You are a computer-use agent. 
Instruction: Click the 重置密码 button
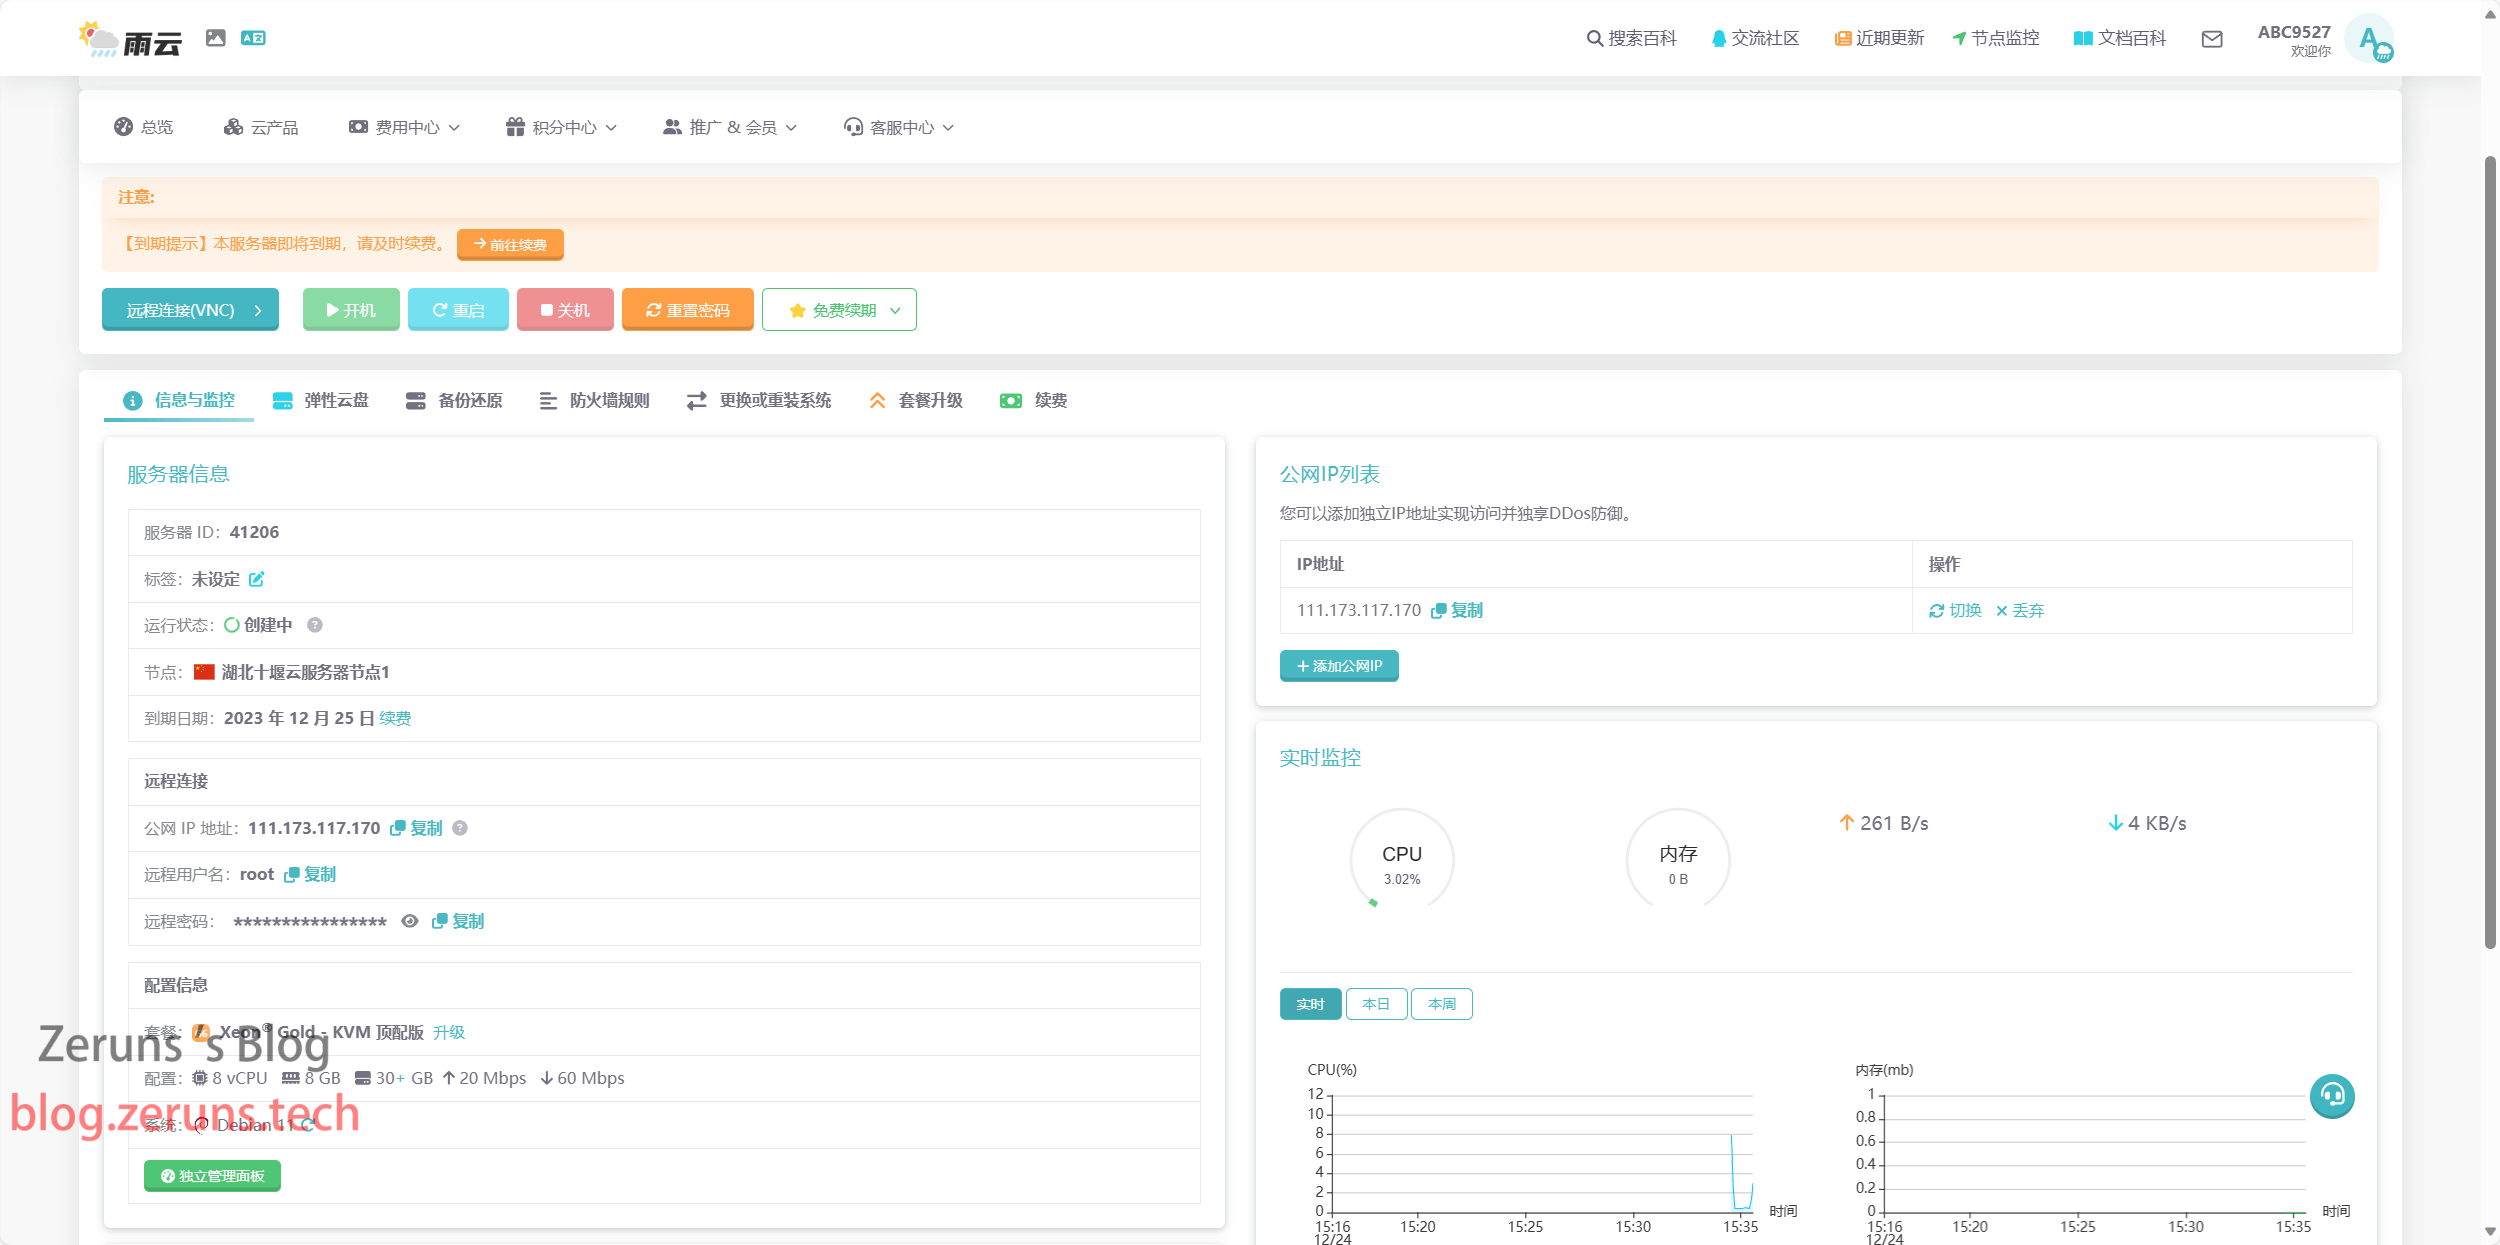tap(687, 310)
